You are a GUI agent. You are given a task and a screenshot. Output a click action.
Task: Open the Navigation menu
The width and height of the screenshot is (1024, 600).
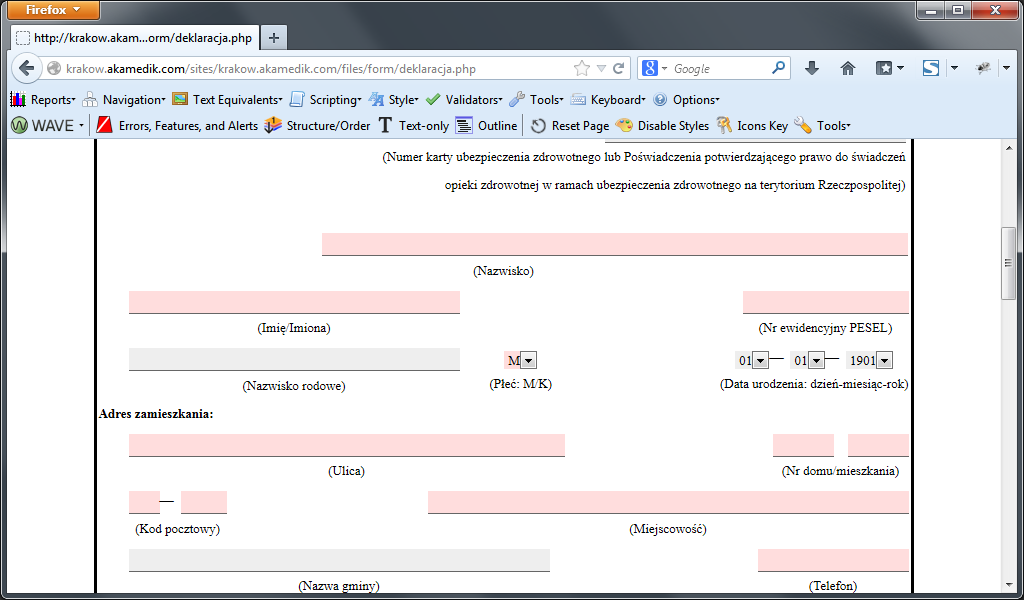[x=124, y=99]
